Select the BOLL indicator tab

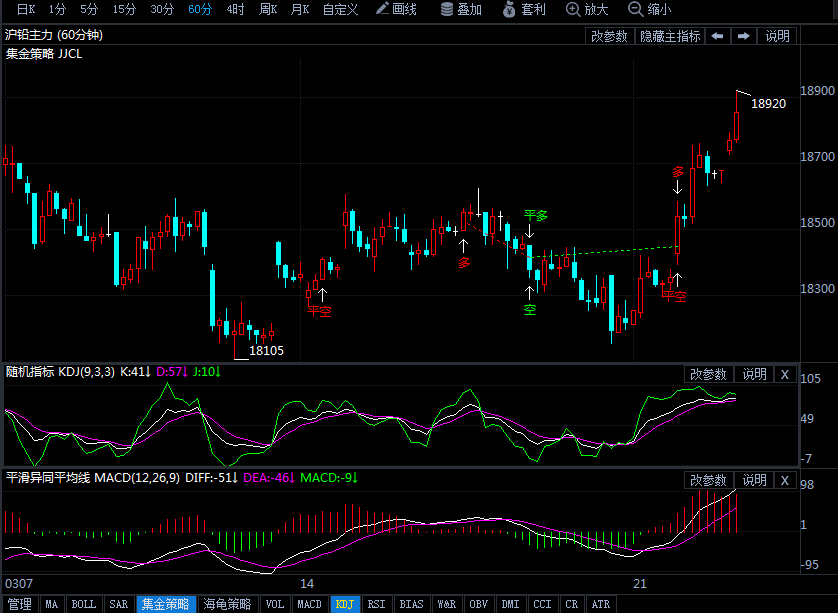(x=84, y=604)
